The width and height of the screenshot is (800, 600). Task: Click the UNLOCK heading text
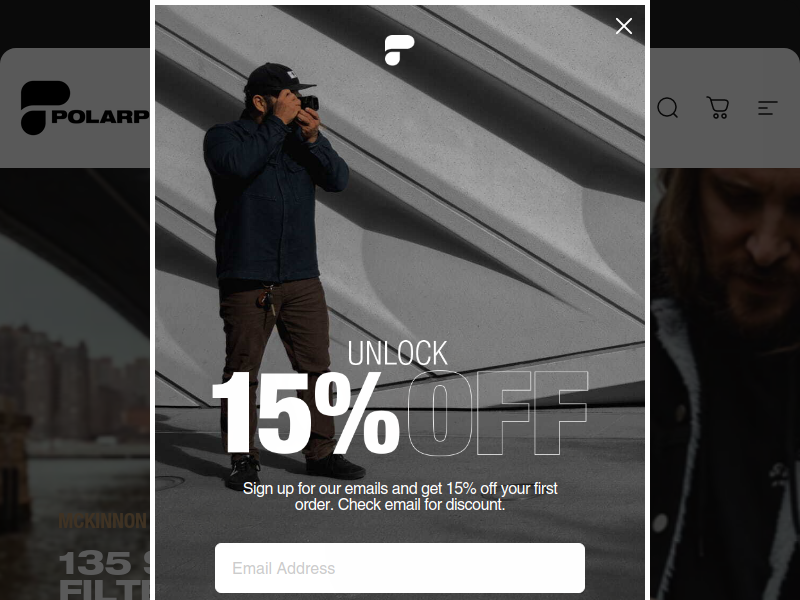point(397,353)
